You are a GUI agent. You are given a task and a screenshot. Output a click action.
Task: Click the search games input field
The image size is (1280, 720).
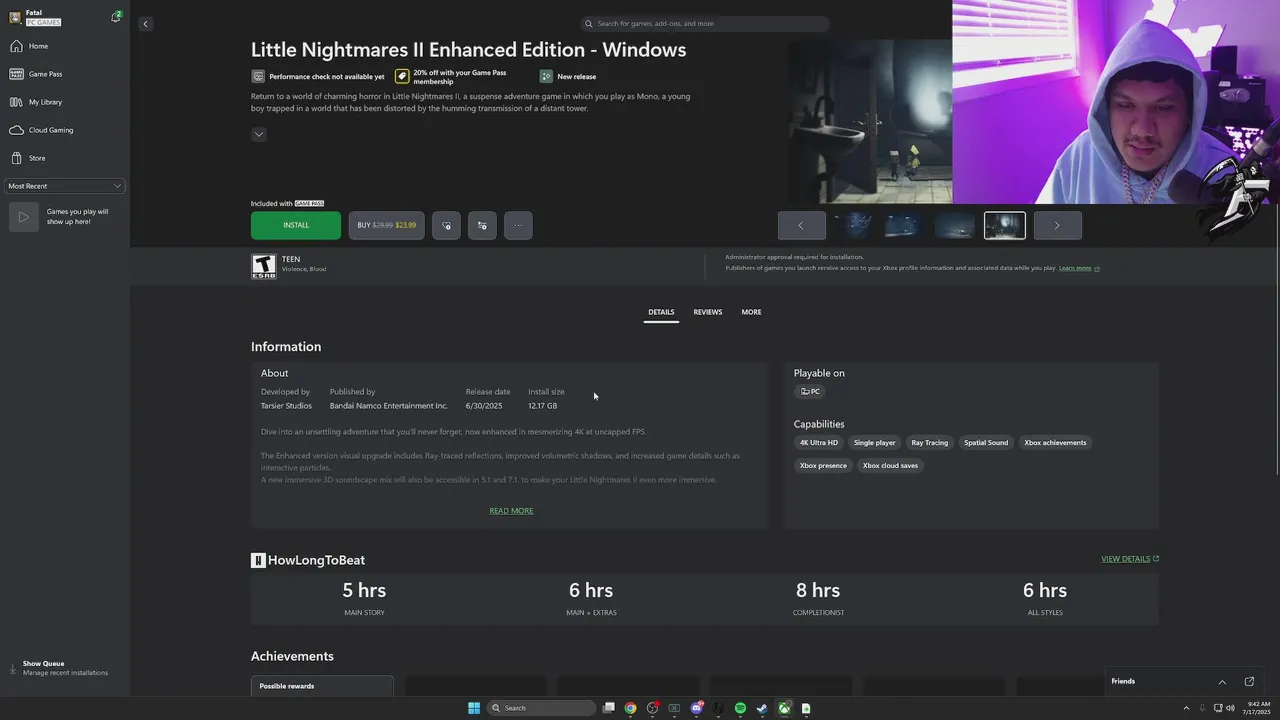705,23
